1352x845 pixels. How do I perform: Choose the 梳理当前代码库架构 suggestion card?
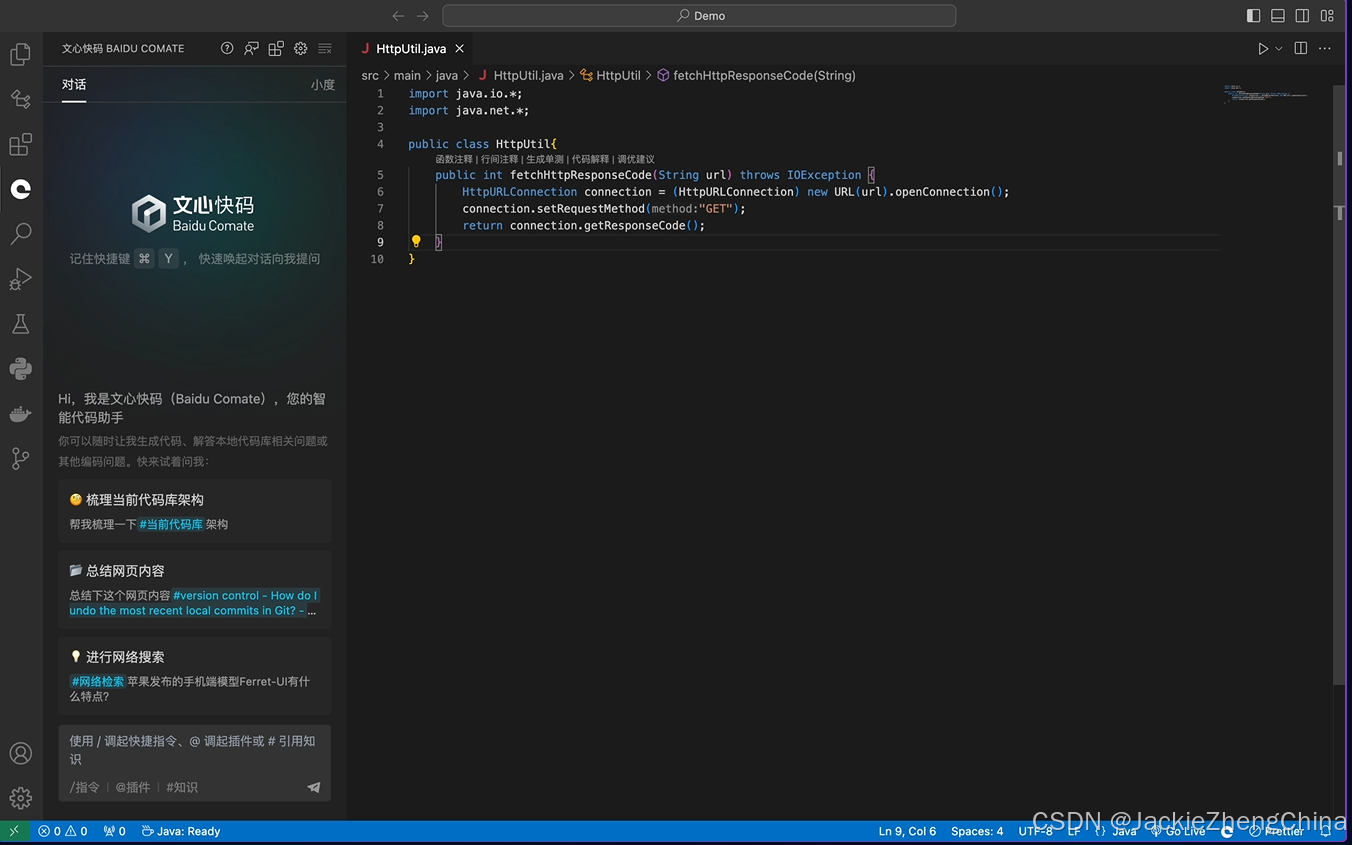click(195, 511)
